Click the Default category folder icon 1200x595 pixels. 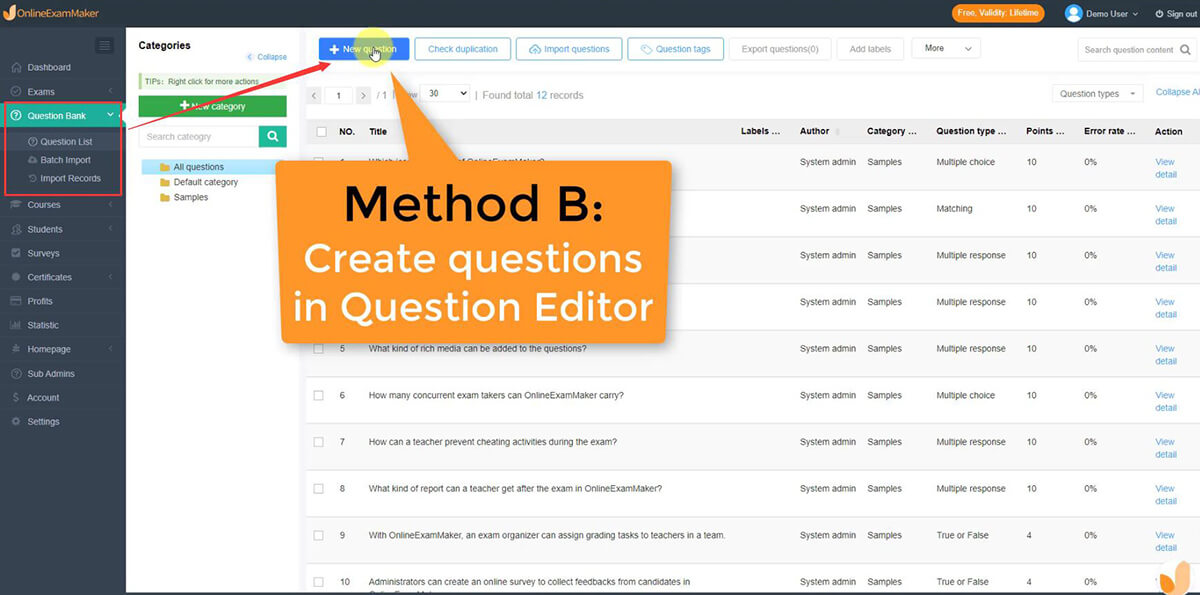(165, 182)
